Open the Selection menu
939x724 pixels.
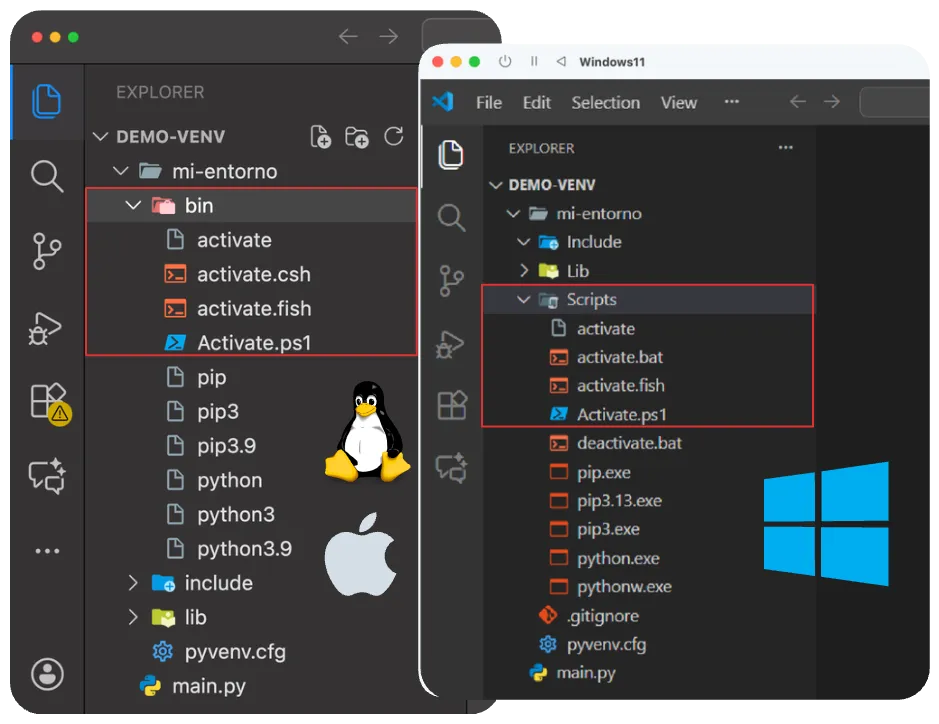pyautogui.click(x=605, y=103)
